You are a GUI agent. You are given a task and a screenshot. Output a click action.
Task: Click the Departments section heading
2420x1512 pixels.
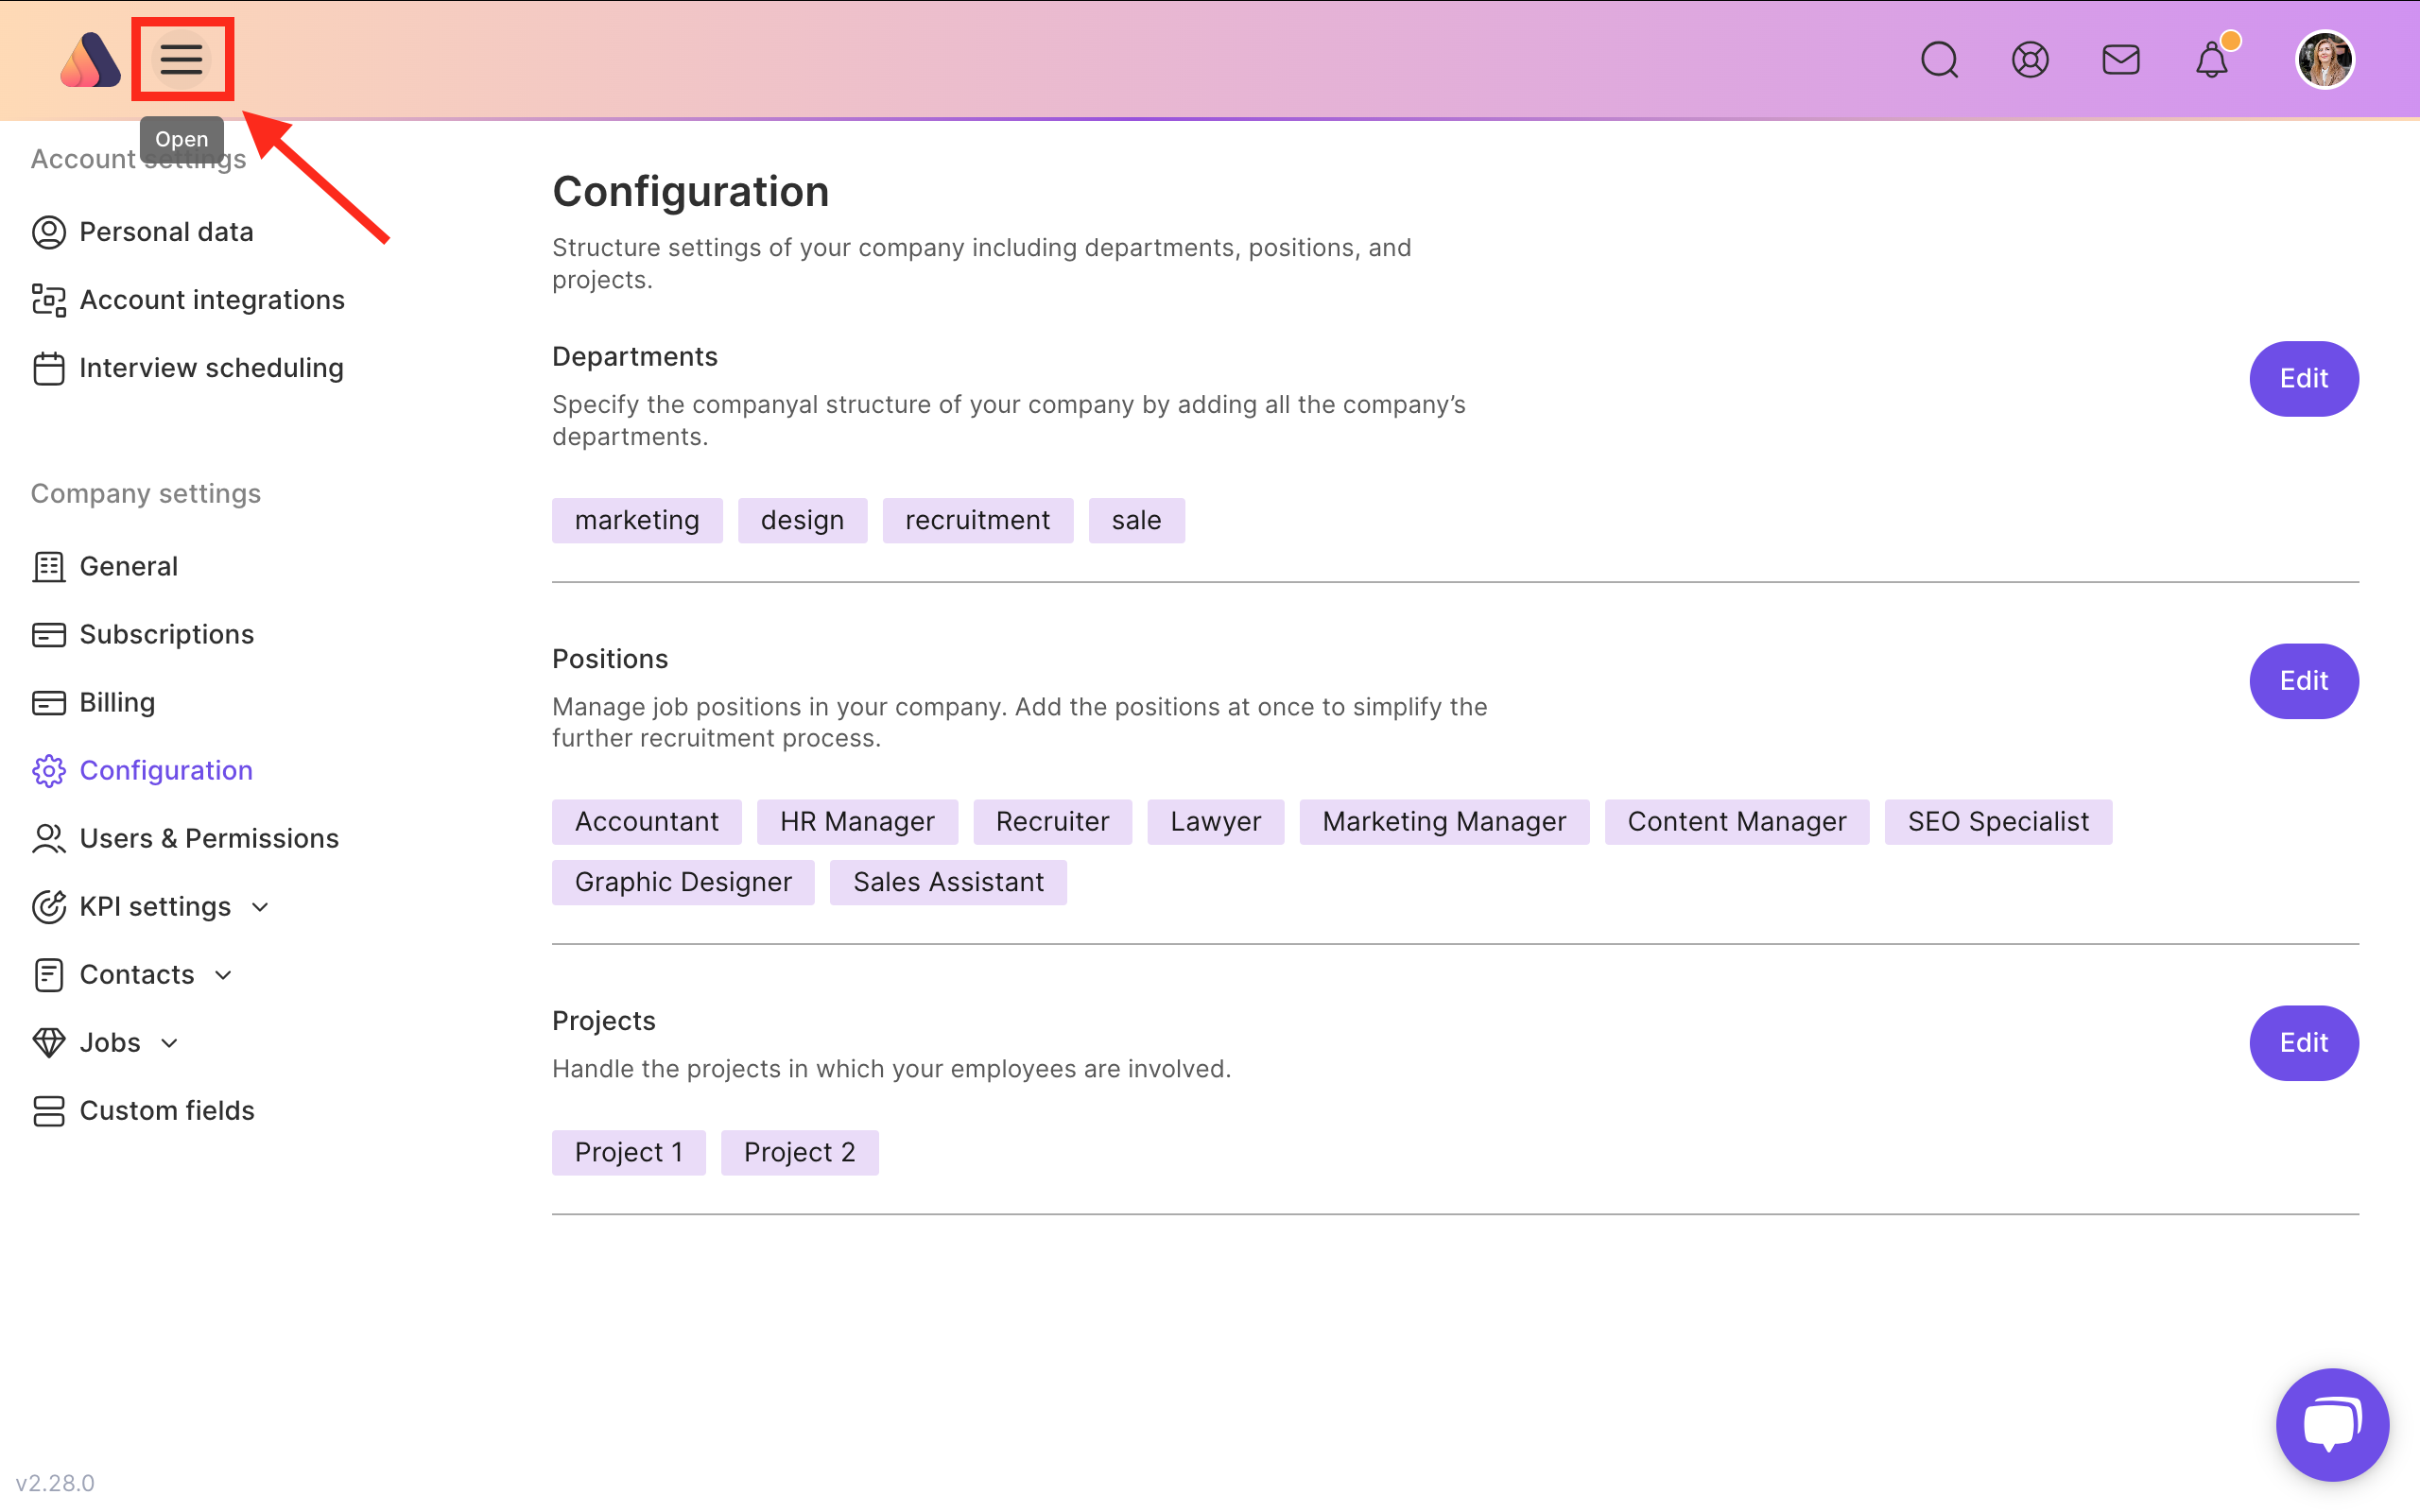click(635, 356)
